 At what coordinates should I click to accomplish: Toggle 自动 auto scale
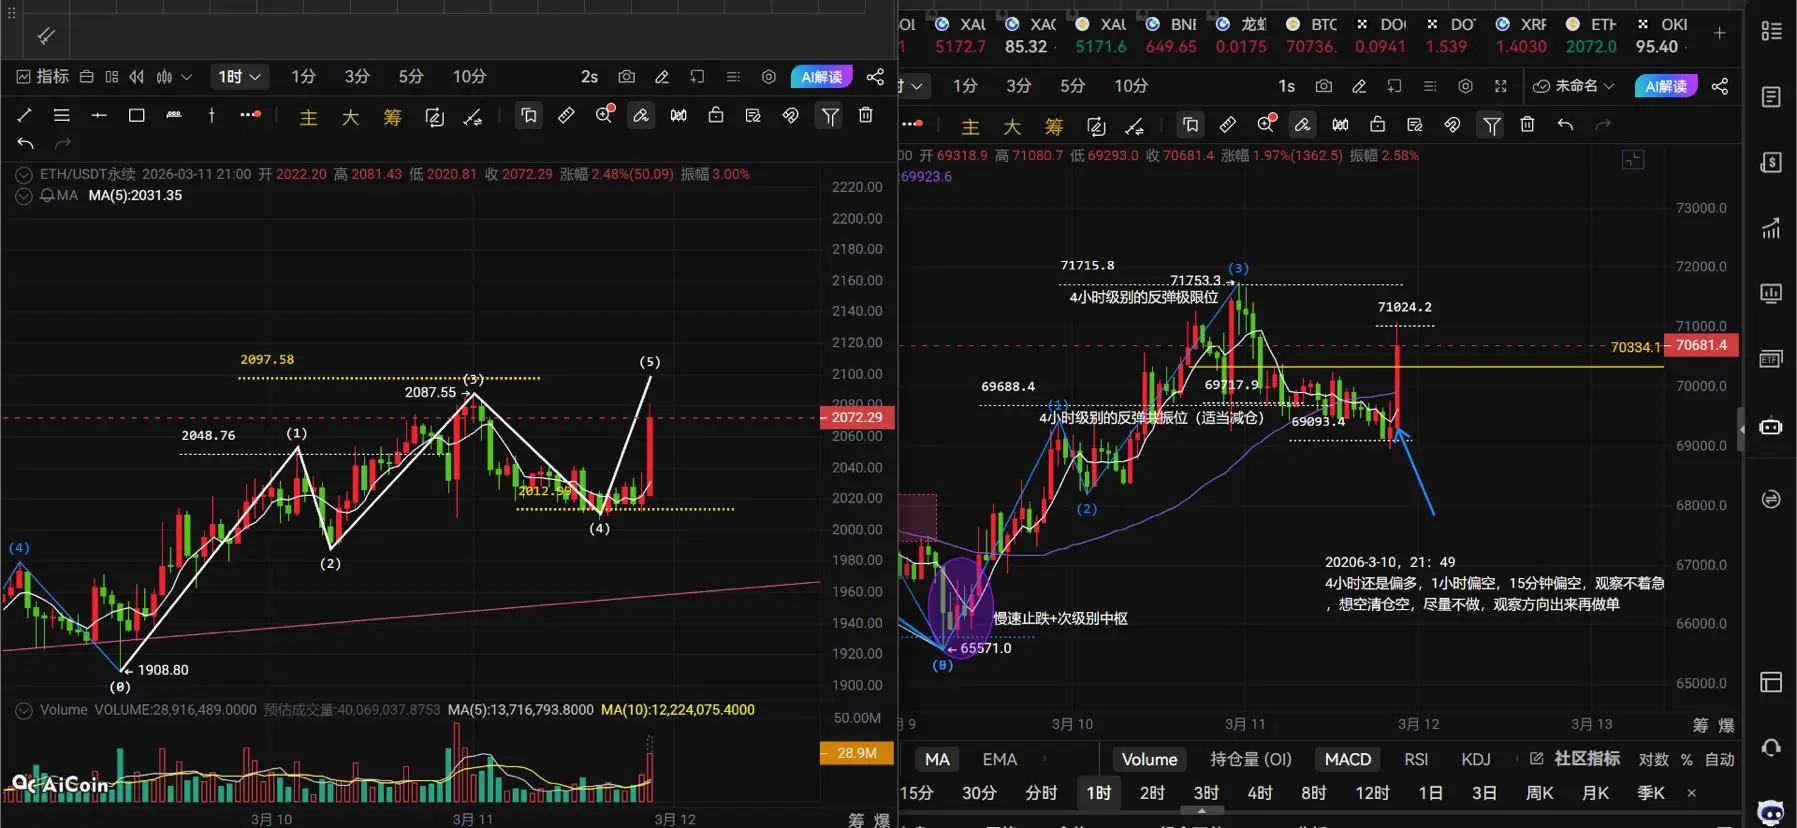pos(1720,759)
